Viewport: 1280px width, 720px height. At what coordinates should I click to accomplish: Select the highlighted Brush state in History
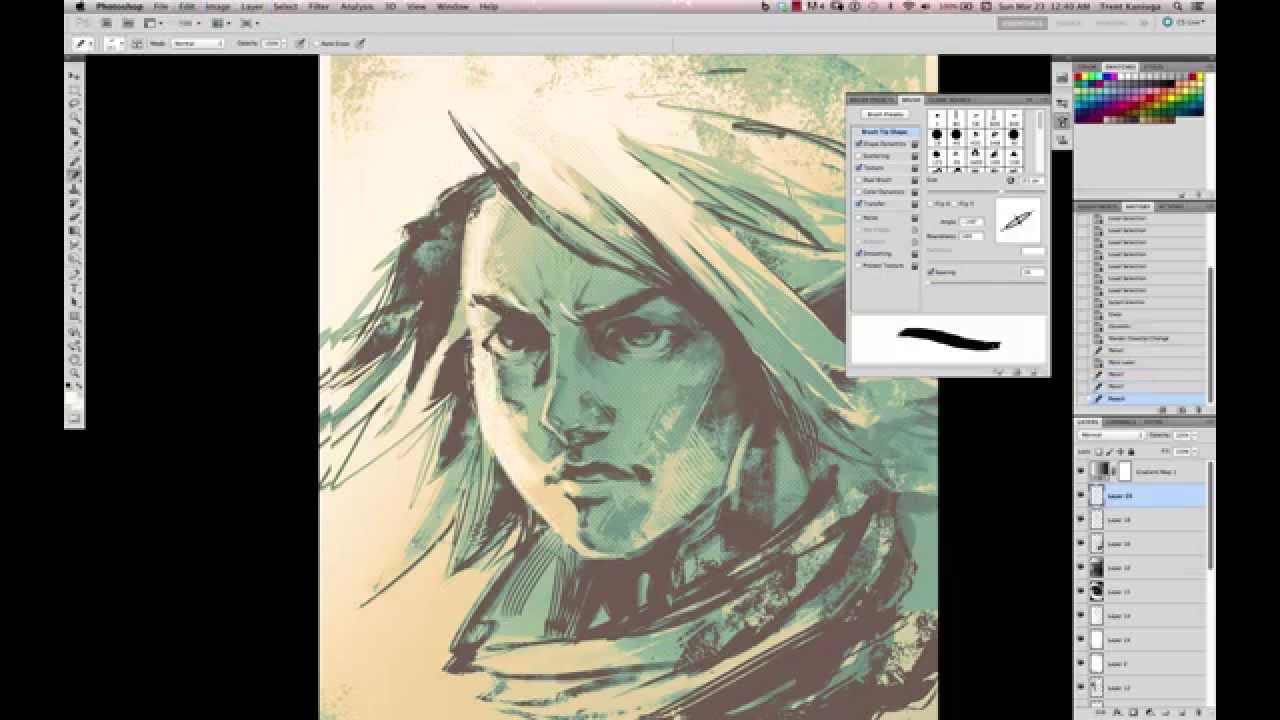(x=1145, y=396)
